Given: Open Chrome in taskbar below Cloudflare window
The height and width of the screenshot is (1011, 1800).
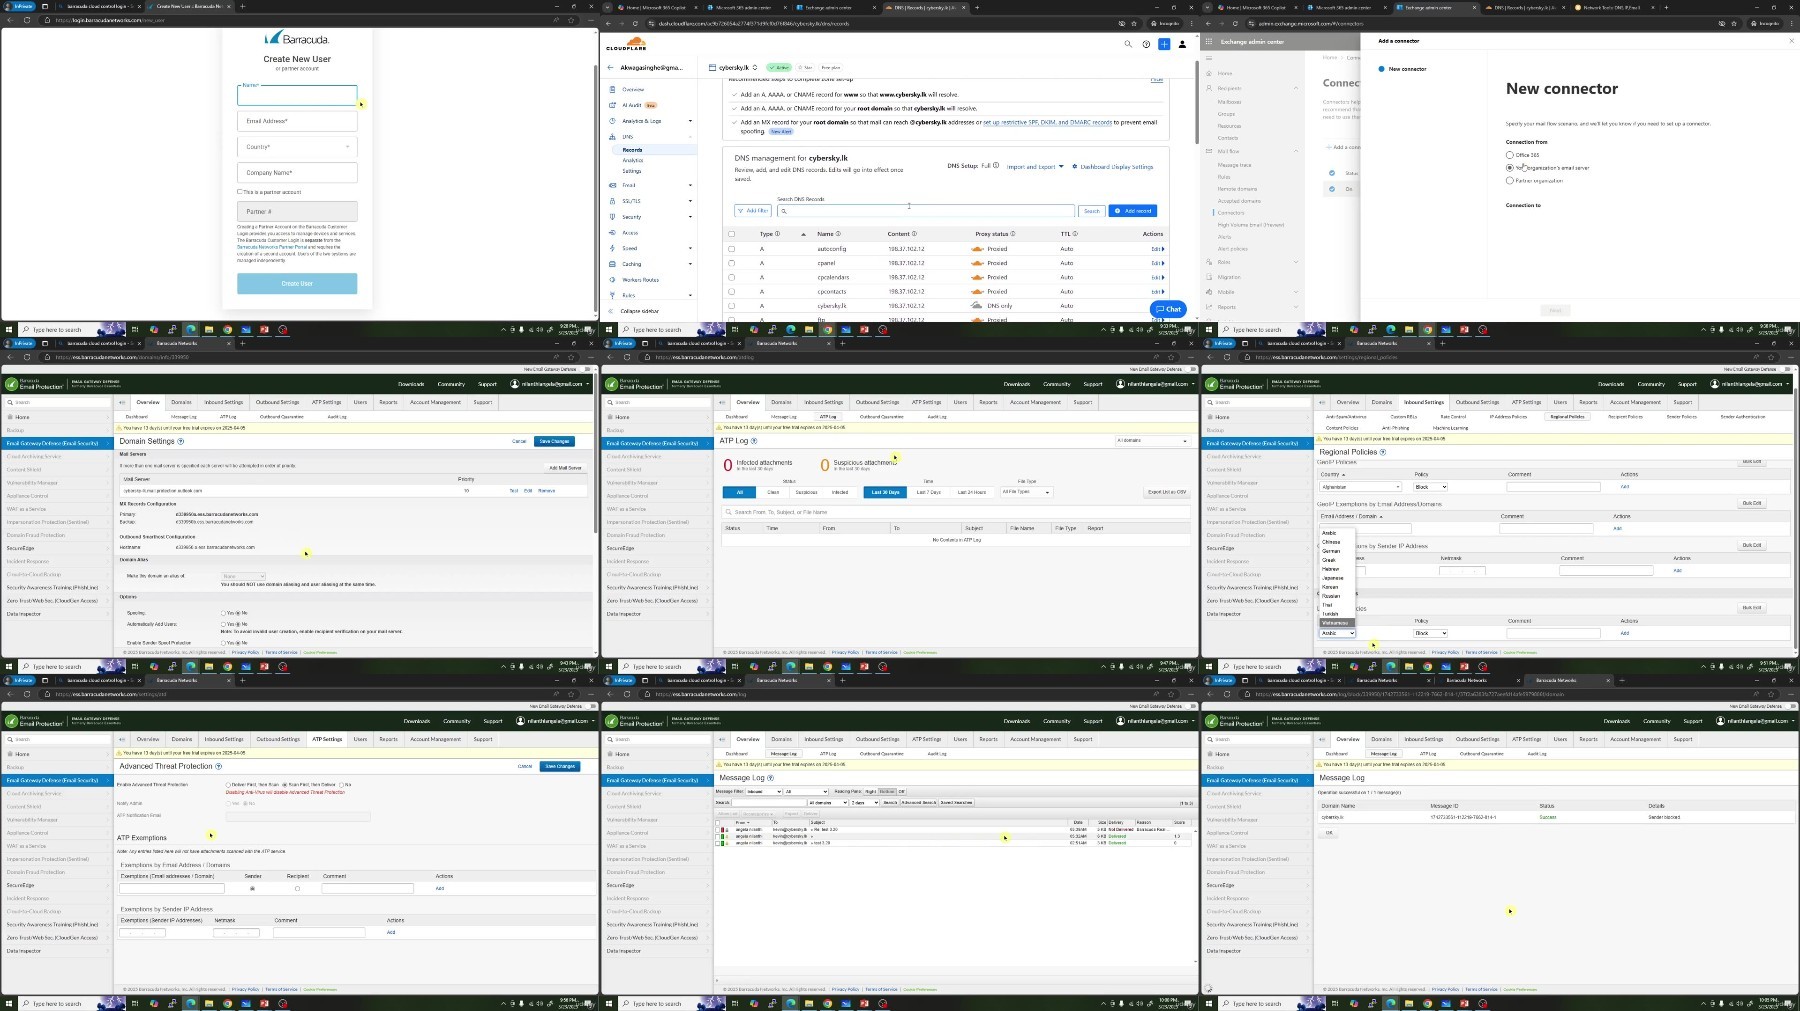Looking at the screenshot, I should point(827,329).
